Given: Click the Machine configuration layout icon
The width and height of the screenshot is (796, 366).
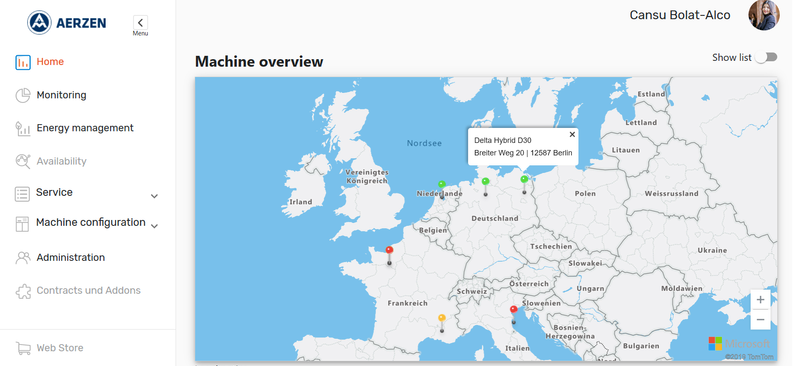Looking at the screenshot, I should pyautogui.click(x=22, y=224).
